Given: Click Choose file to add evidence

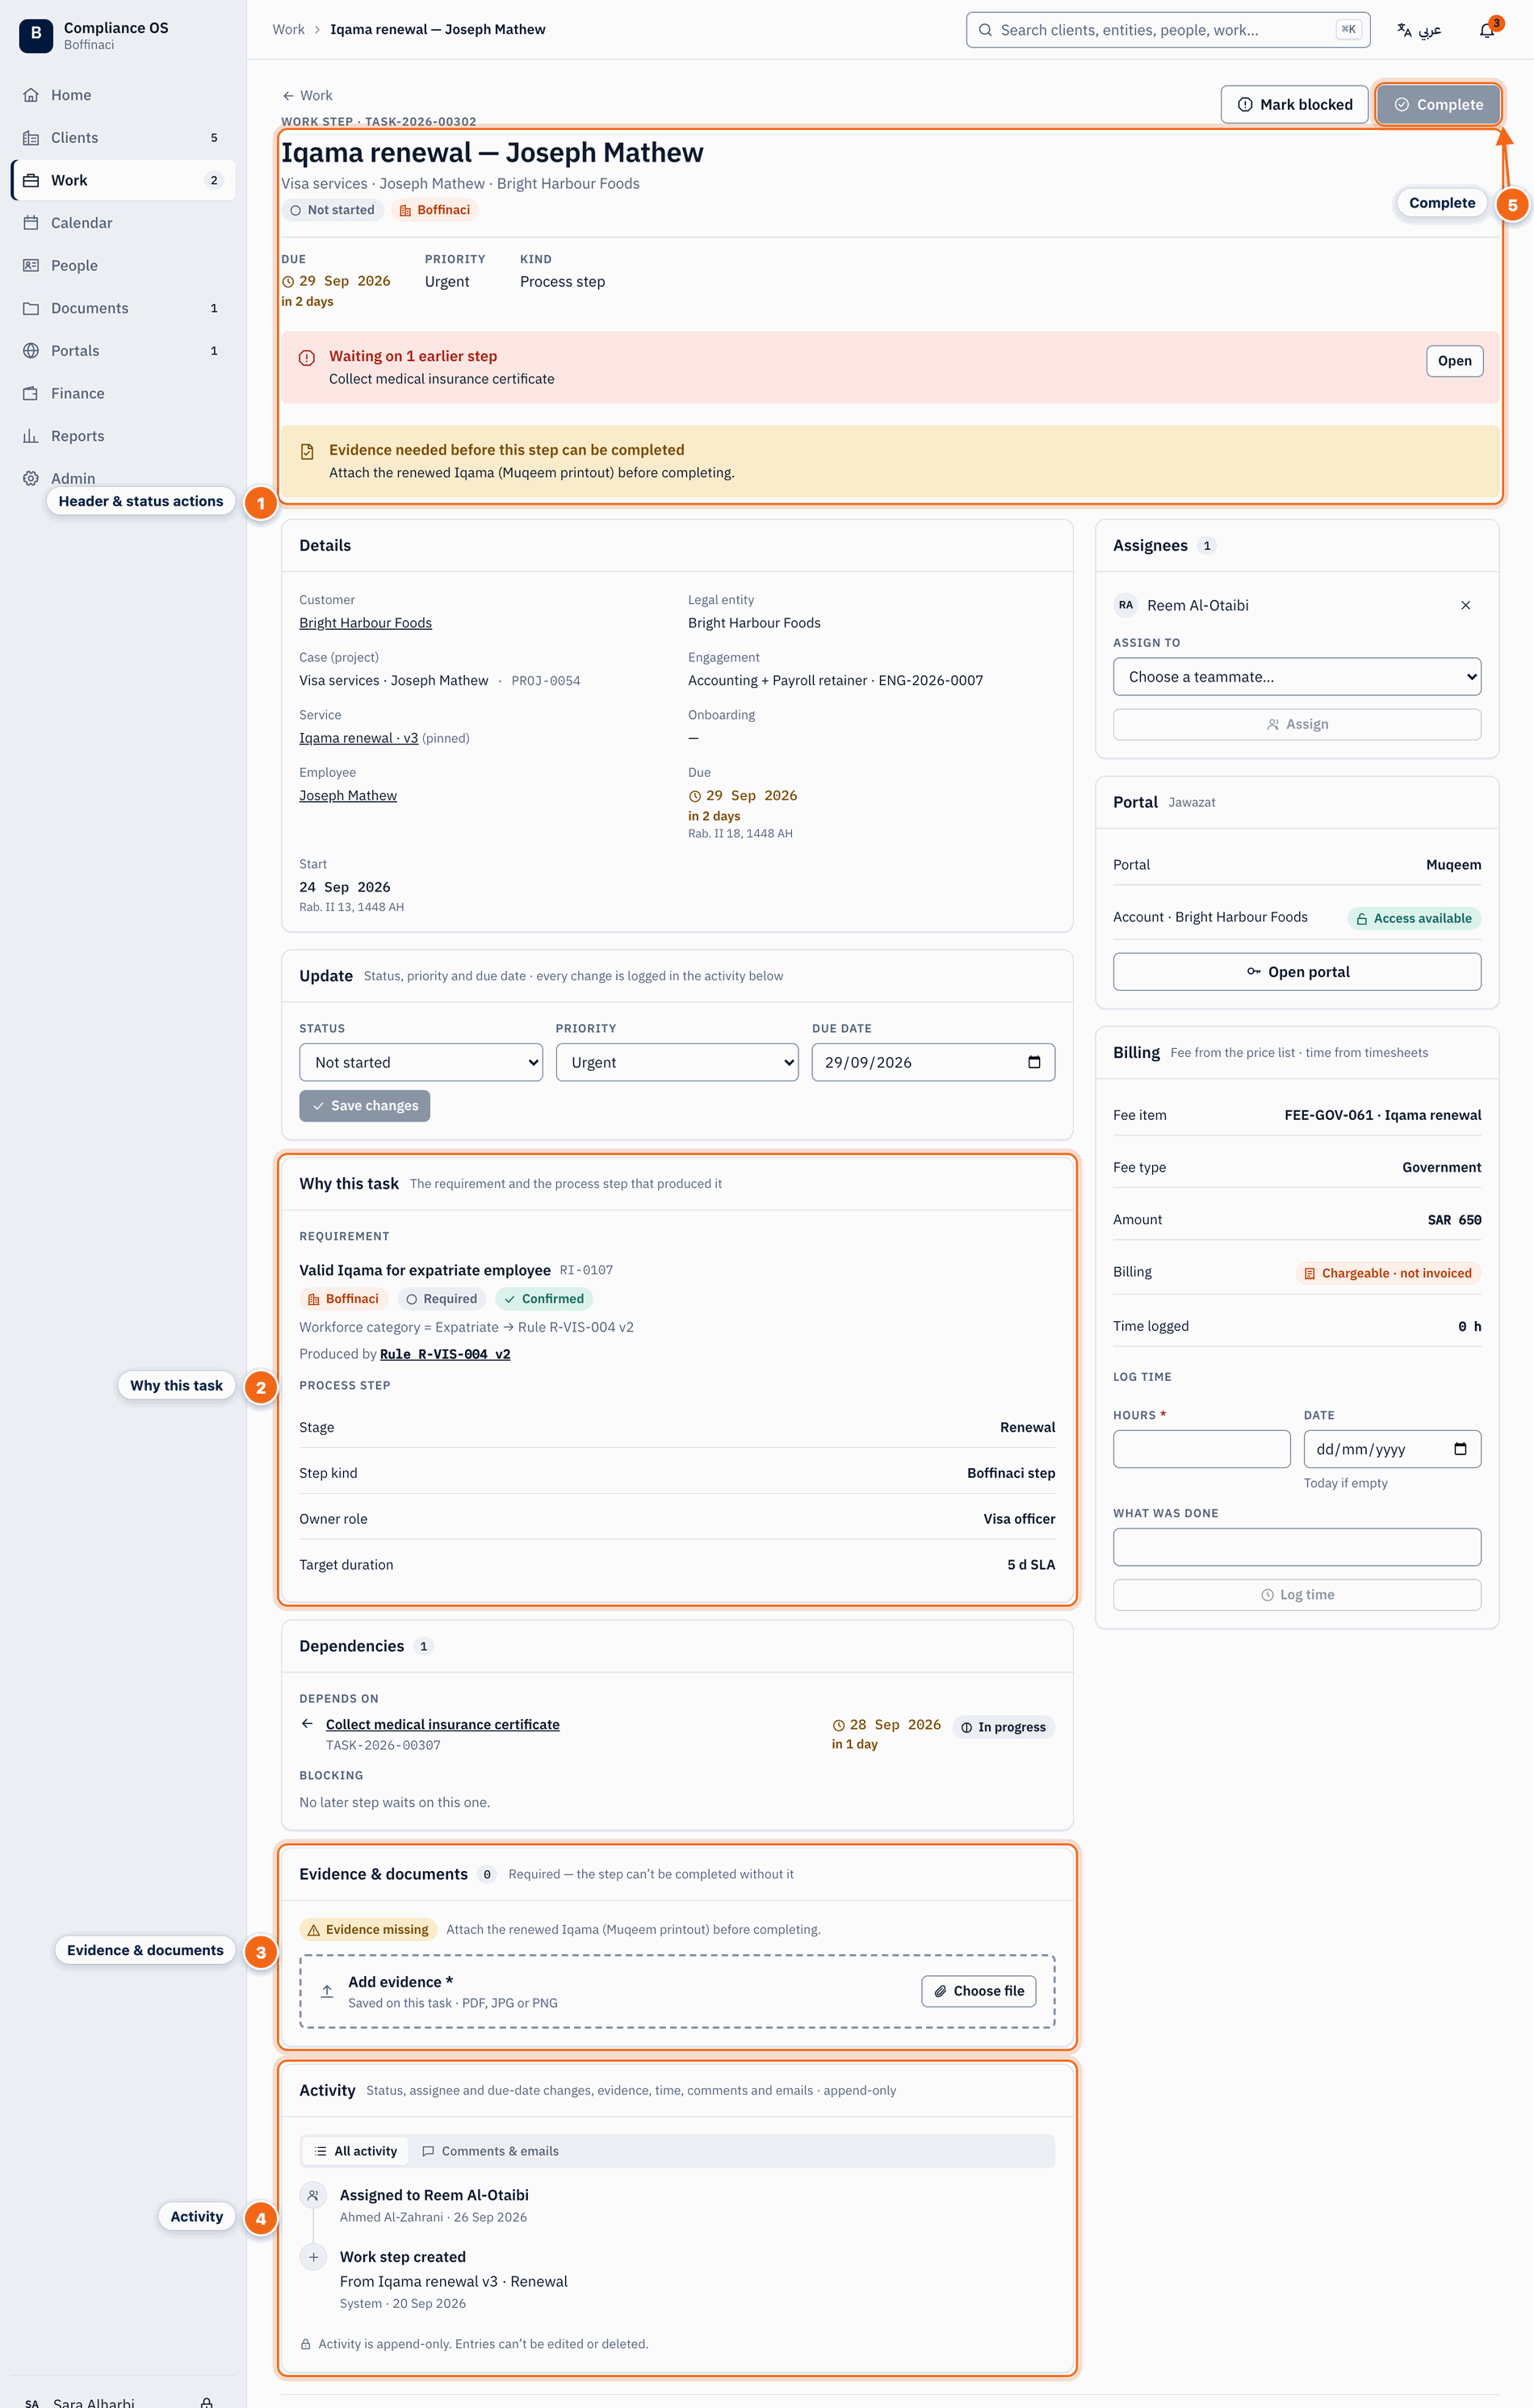Looking at the screenshot, I should (978, 1991).
